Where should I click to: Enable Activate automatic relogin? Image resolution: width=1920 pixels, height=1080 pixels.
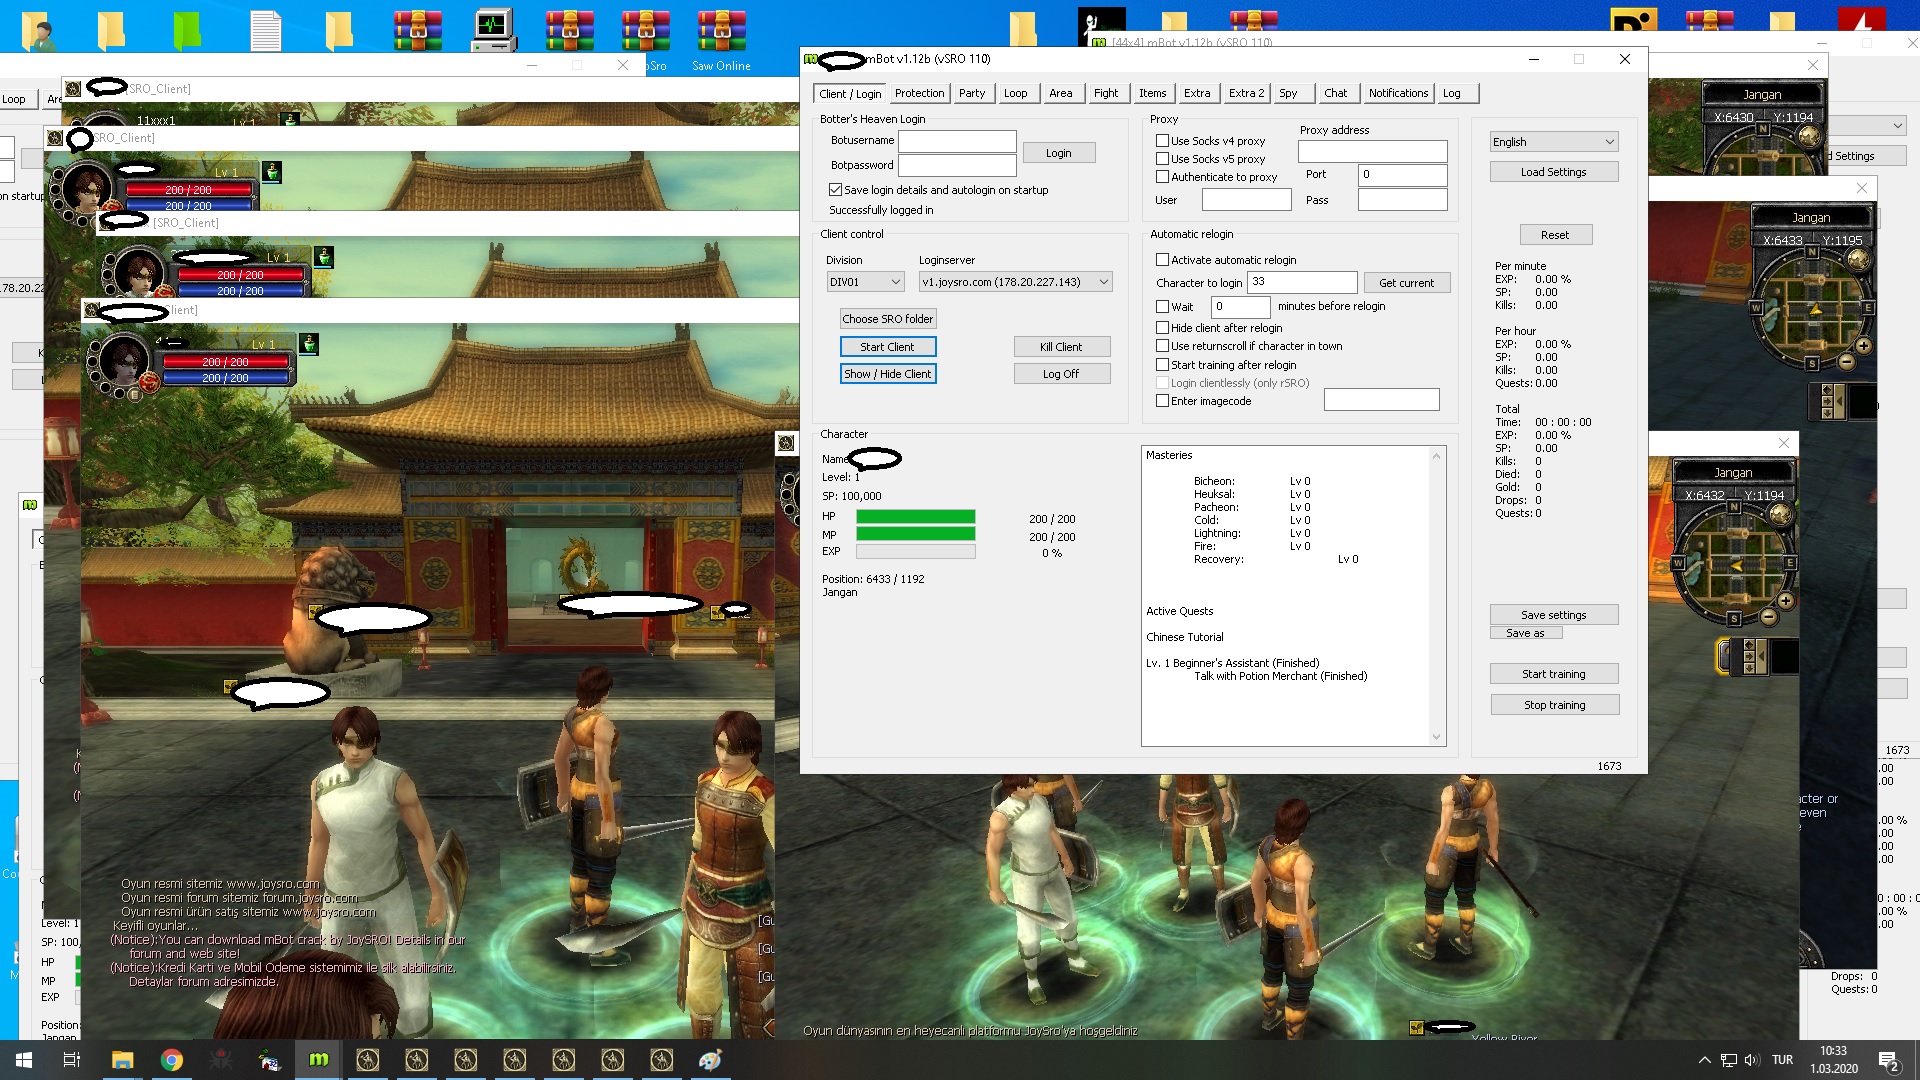1162,260
